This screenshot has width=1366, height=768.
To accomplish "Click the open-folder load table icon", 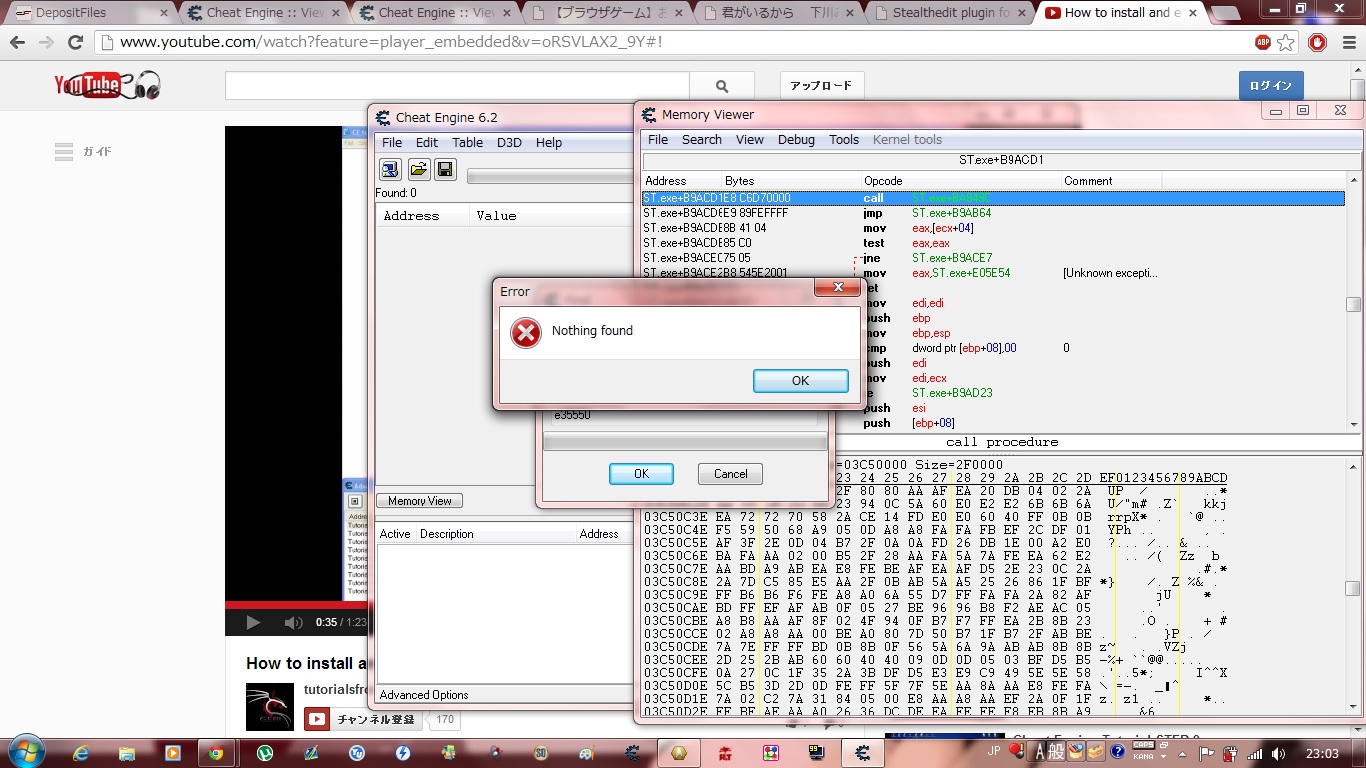I will (418, 169).
